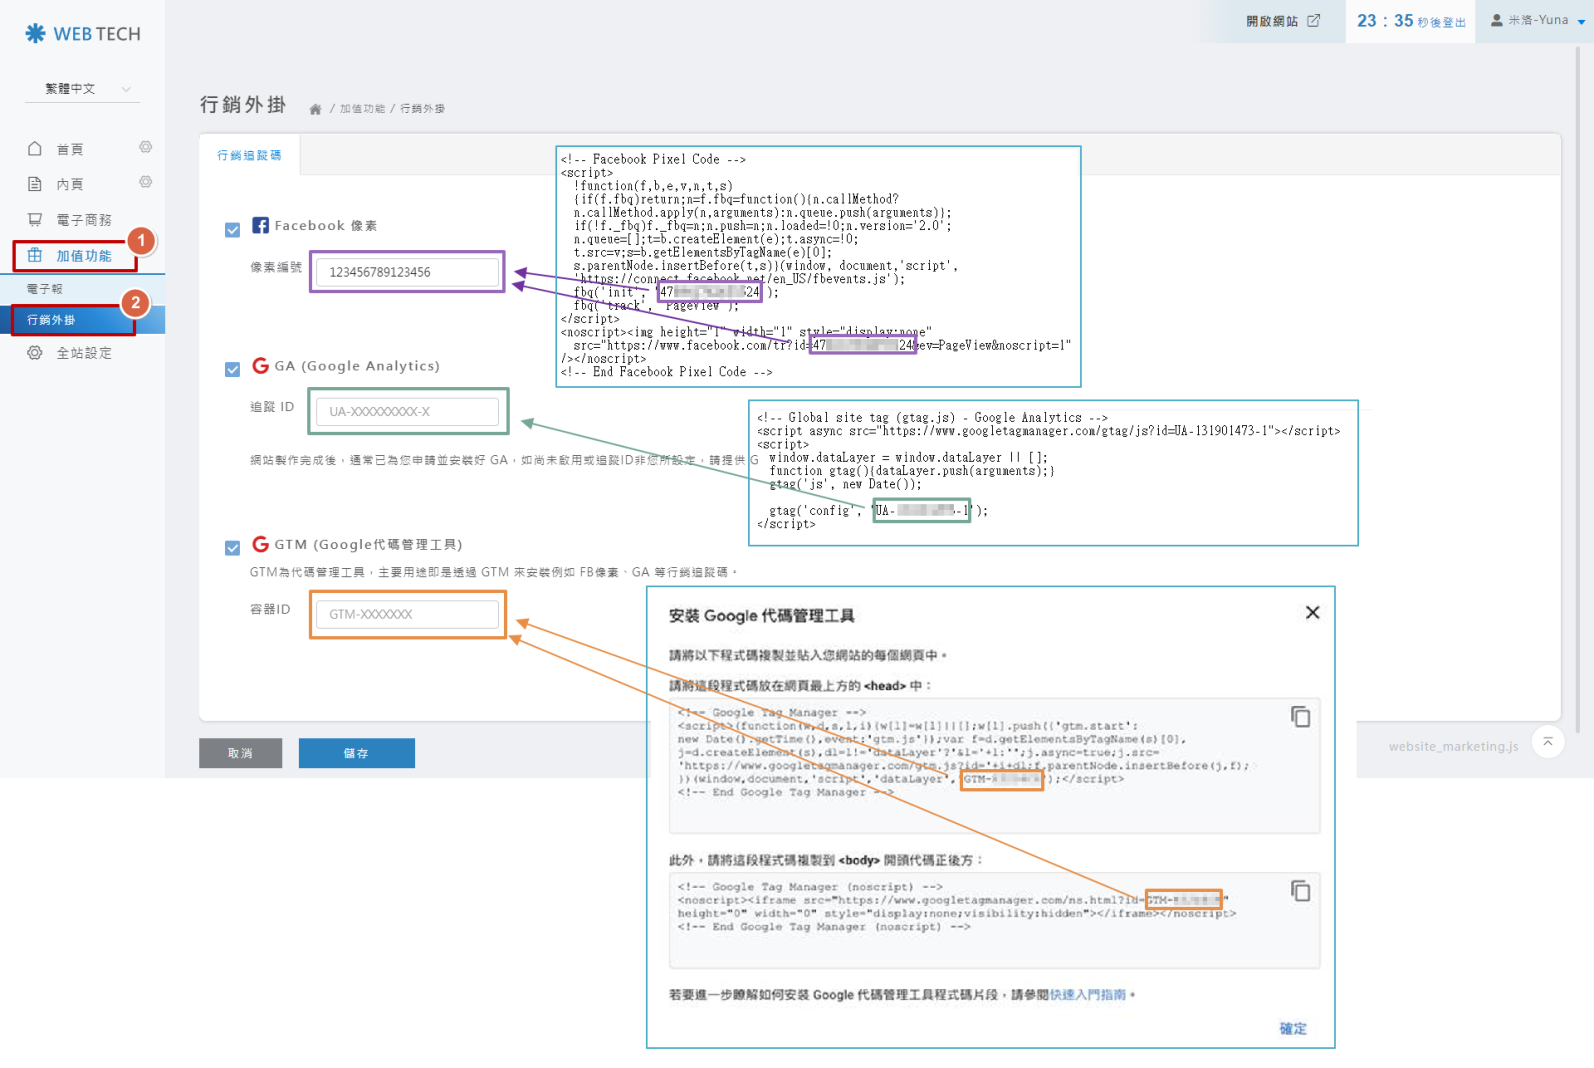Switch to the 行銷追蹤碼 tab
Viewport: 1594px width, 1068px height.
pyautogui.click(x=249, y=156)
